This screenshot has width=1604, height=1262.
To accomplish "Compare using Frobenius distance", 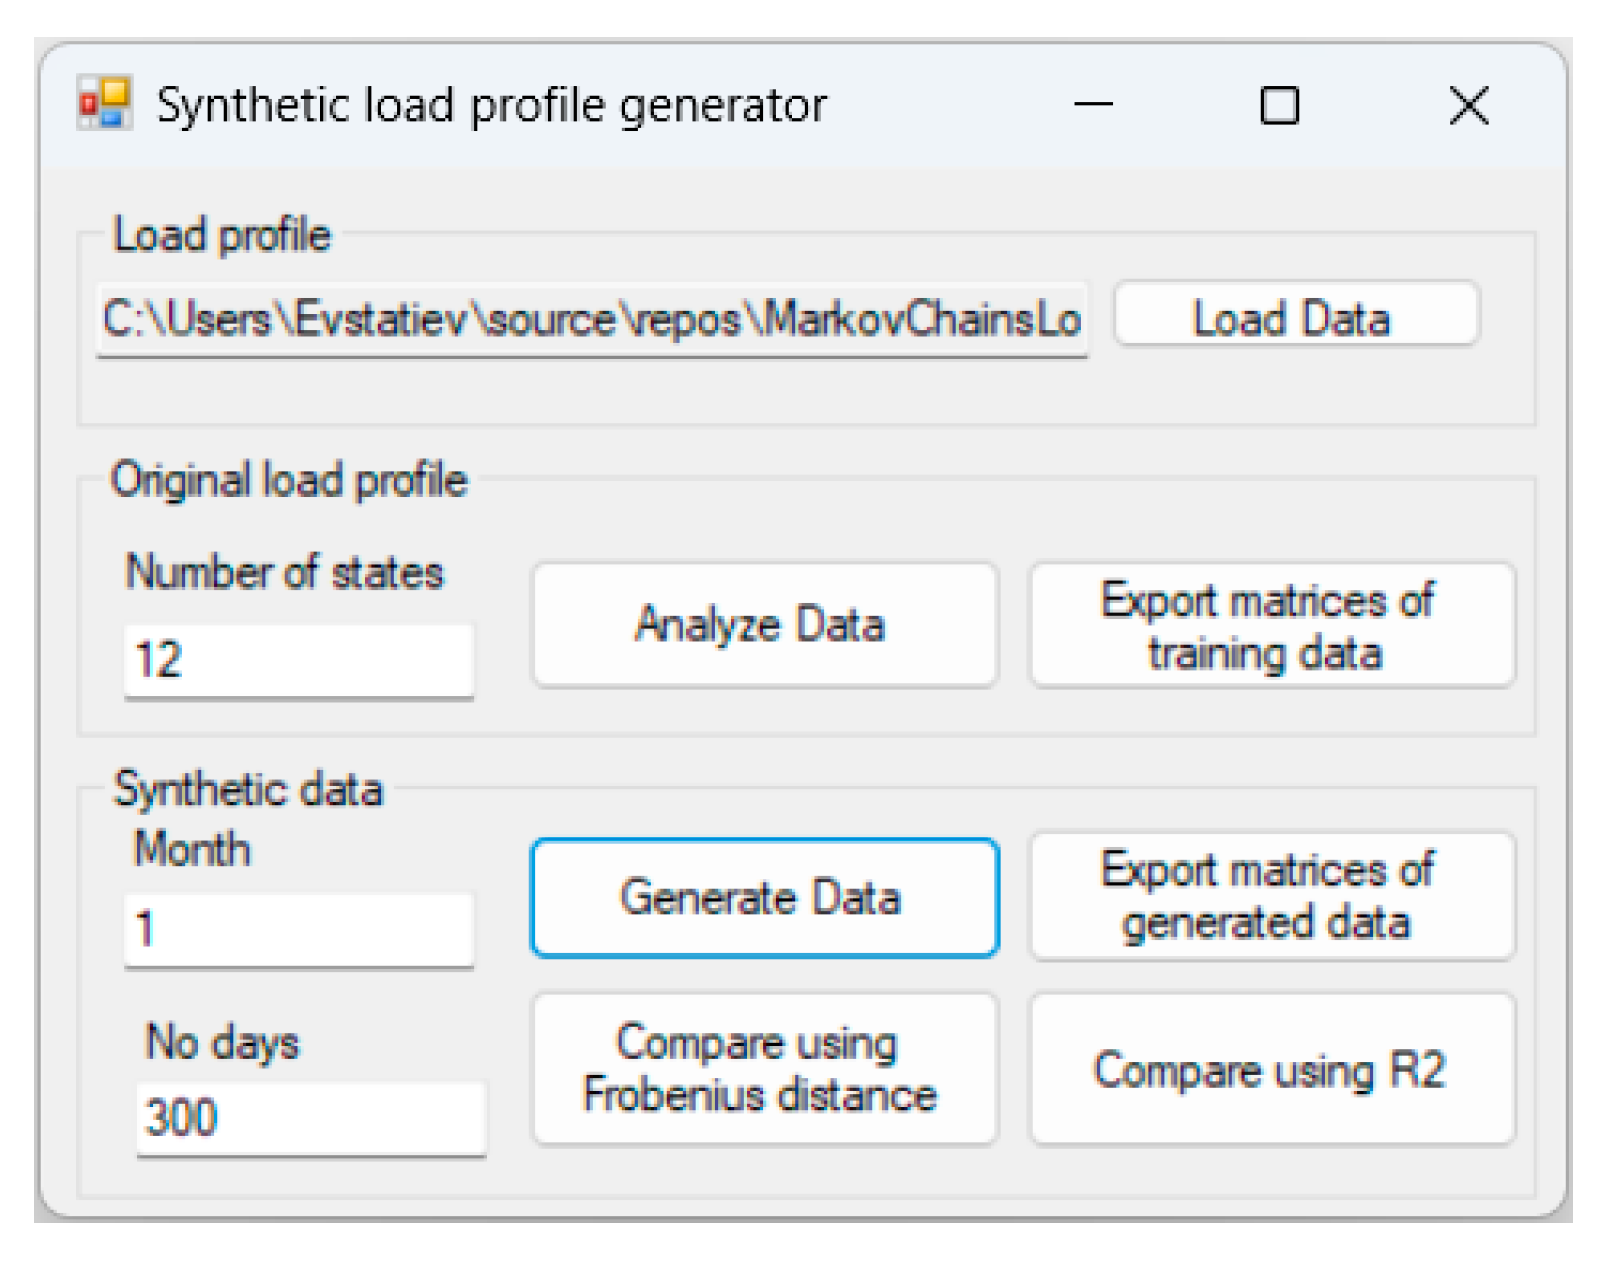I will (x=764, y=1069).
